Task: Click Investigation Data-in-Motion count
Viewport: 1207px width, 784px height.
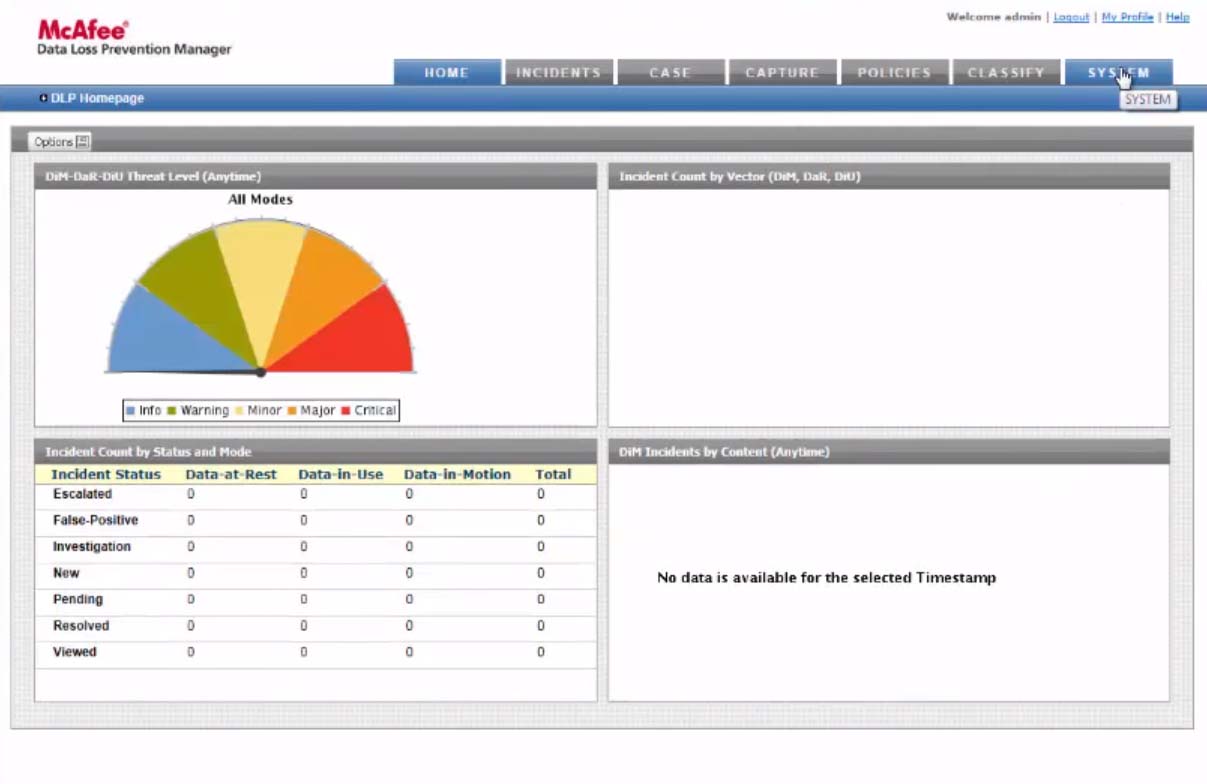Action: pos(409,547)
